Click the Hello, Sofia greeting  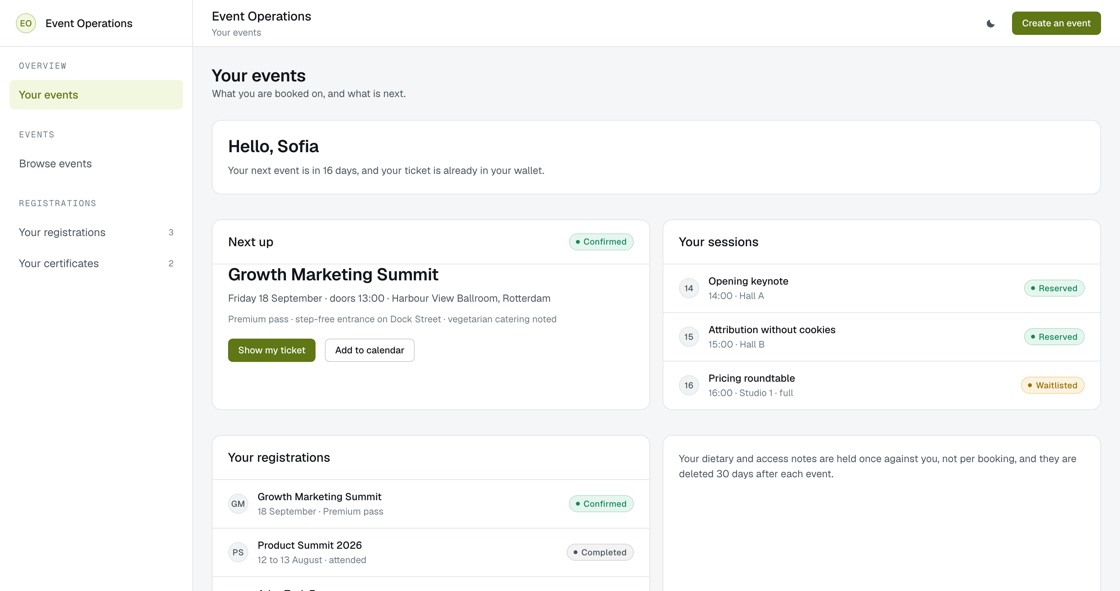tap(274, 146)
